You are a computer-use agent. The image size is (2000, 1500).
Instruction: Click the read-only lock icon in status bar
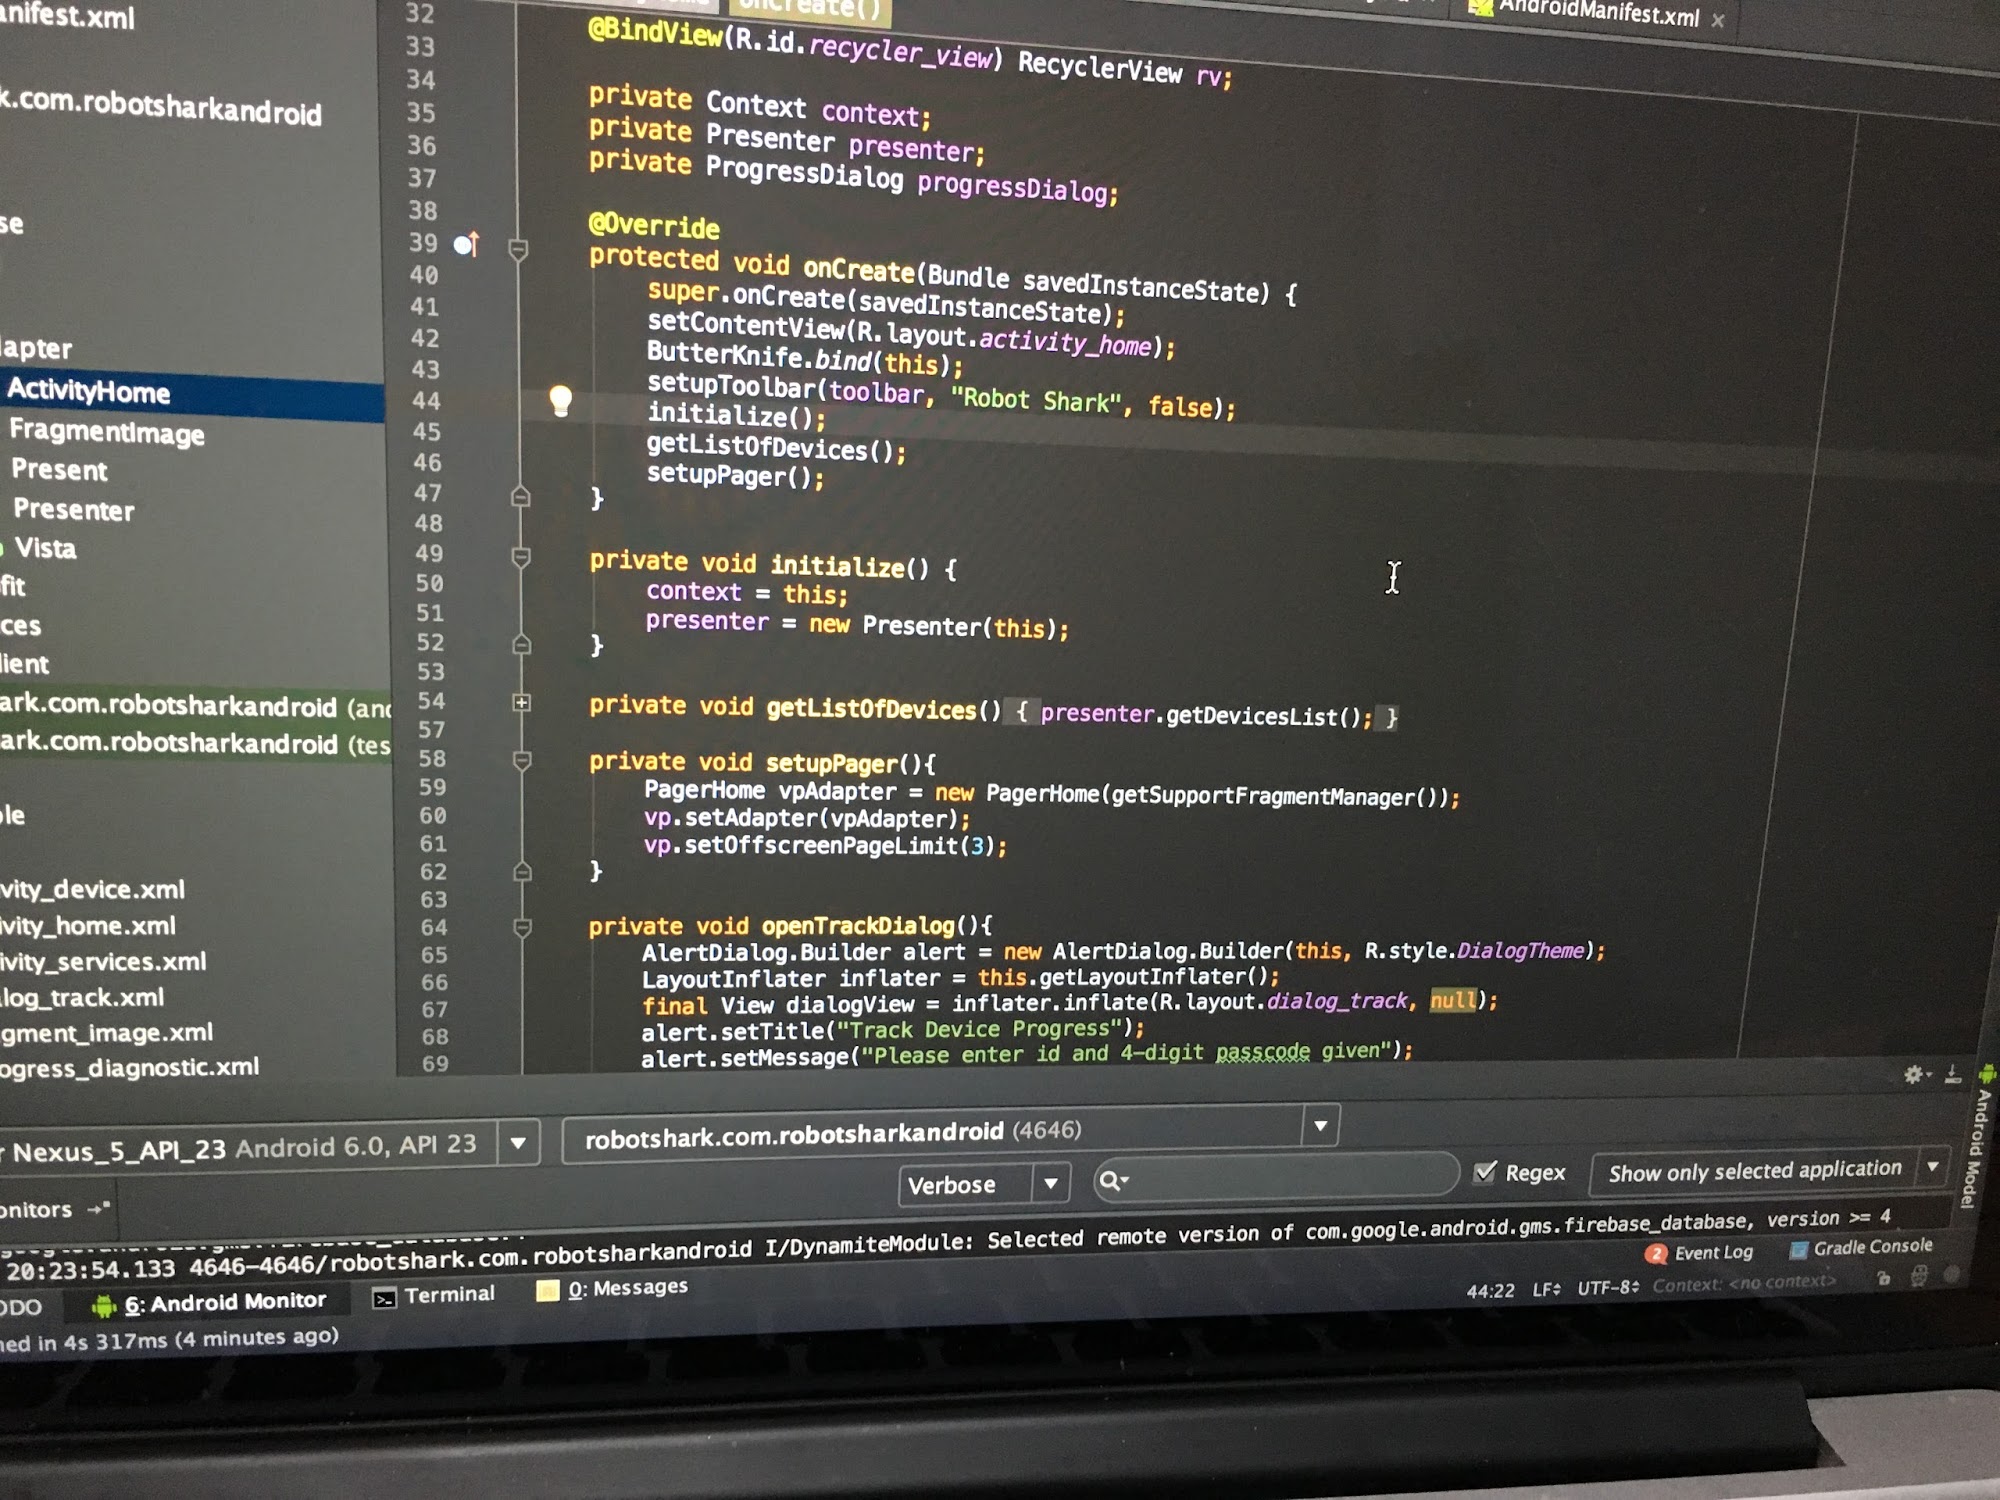1884,1278
